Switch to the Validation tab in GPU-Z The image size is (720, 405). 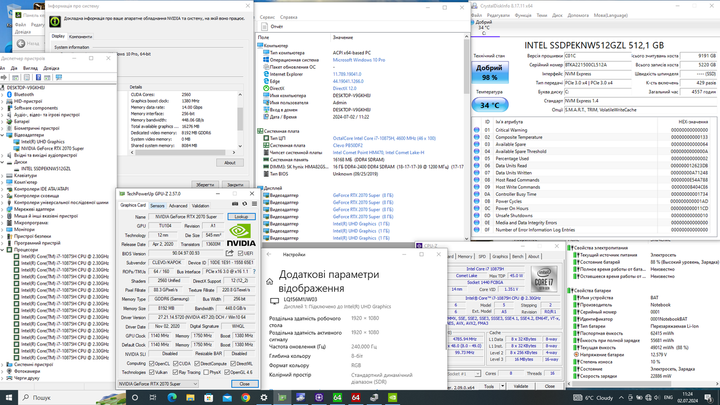200,206
